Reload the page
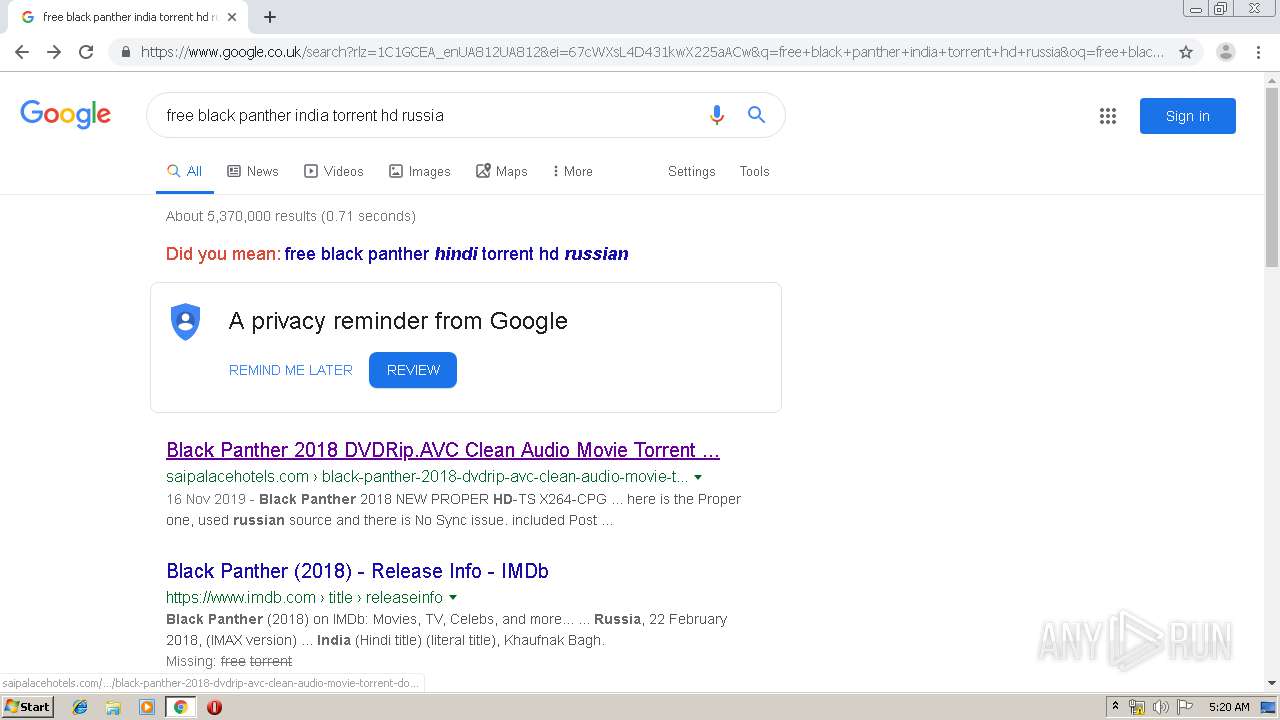Screen dimensions: 1280x720 pyautogui.click(x=86, y=52)
